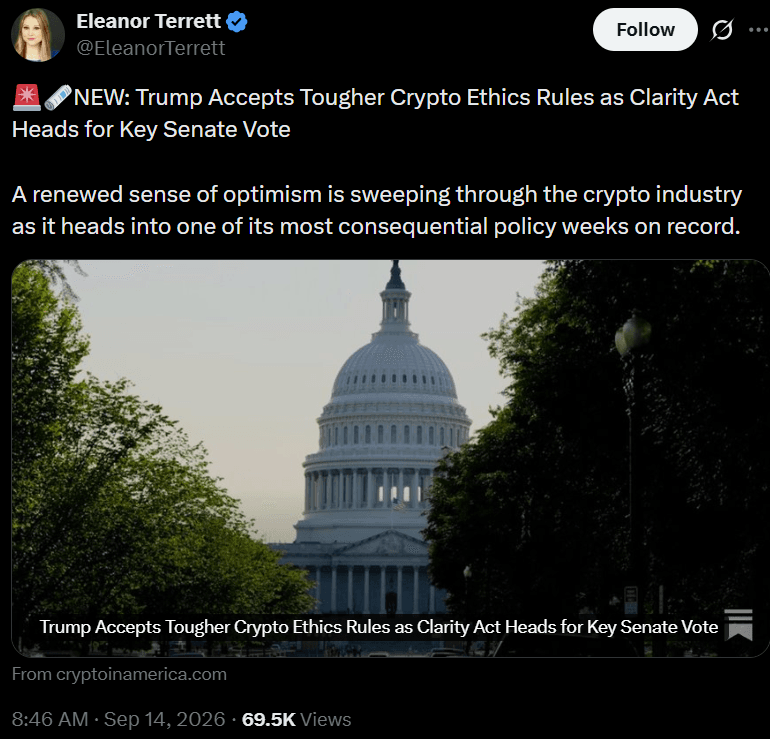Click the article bookmark icon on card
The image size is (770, 739).
[x=738, y=625]
